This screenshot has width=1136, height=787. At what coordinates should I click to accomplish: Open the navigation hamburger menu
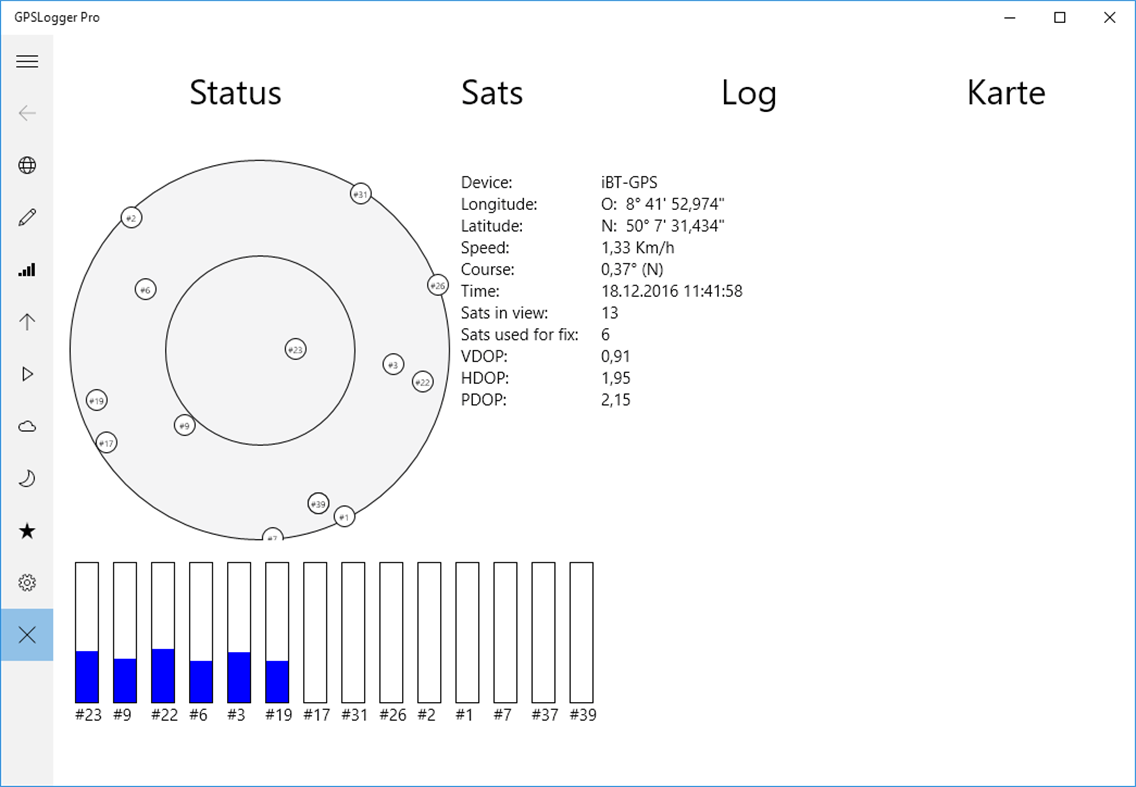pos(27,61)
